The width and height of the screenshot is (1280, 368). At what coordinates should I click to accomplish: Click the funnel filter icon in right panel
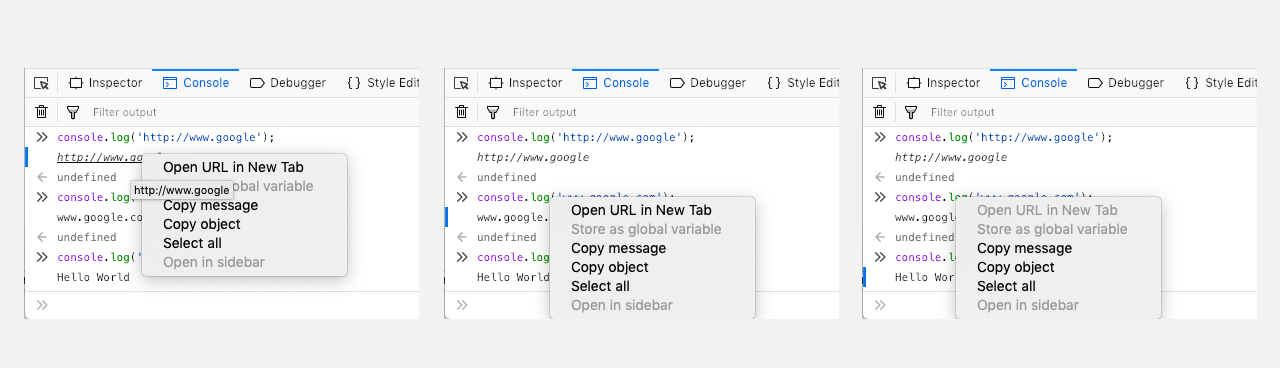910,112
